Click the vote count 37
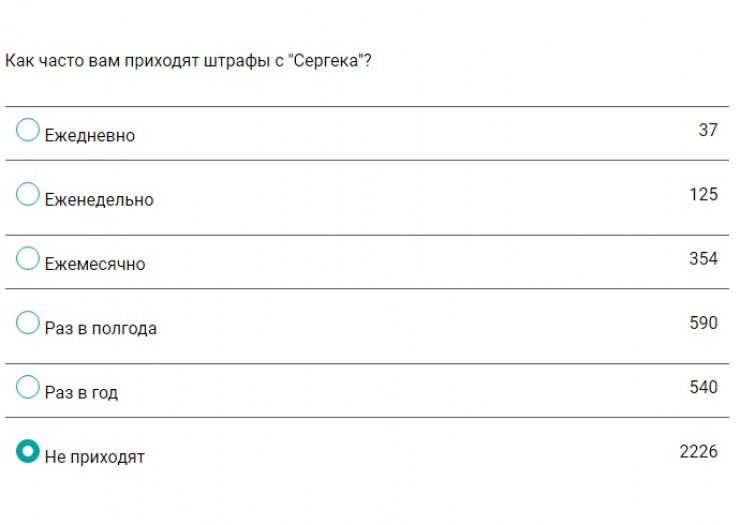The height and width of the screenshot is (525, 740). pos(708,130)
